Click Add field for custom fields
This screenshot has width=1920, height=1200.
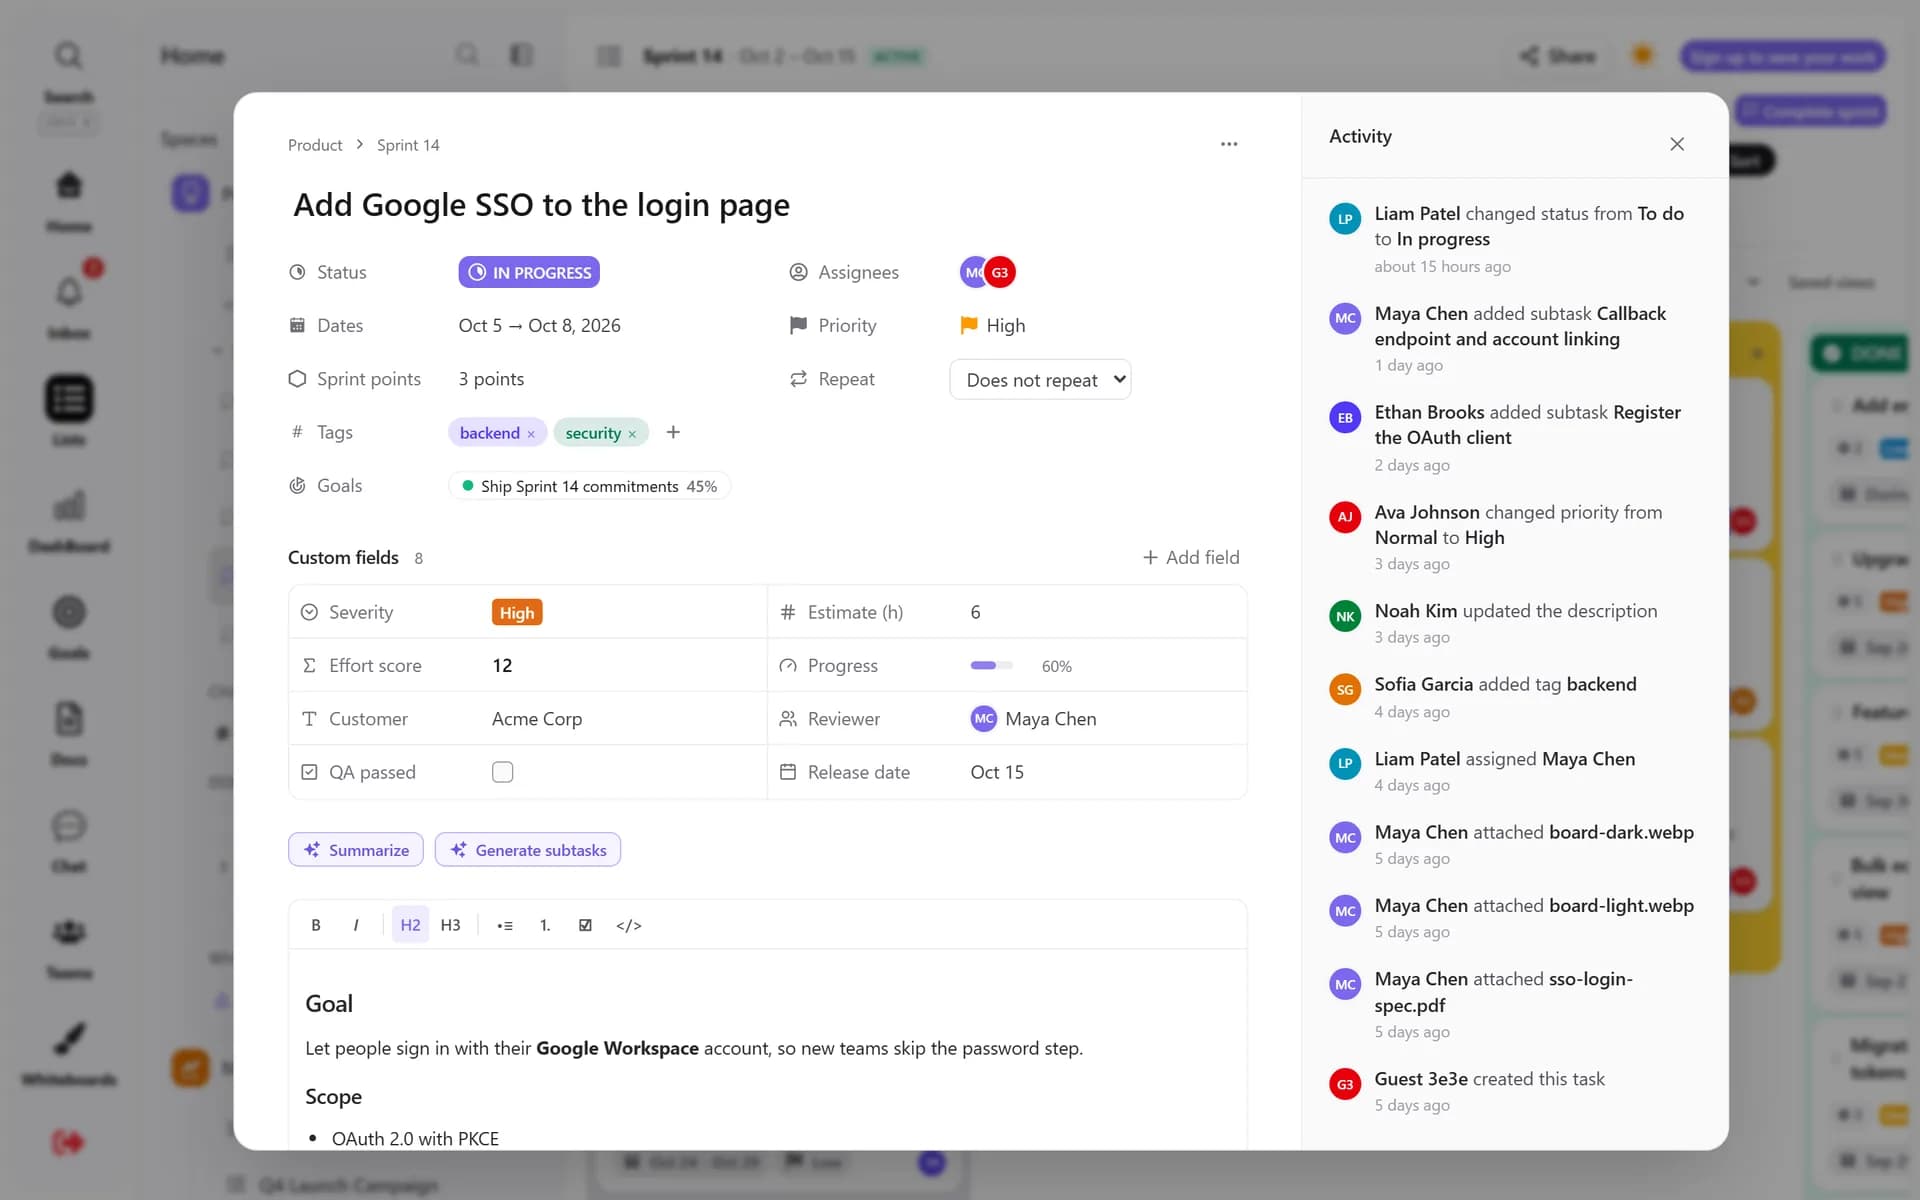[x=1191, y=557]
